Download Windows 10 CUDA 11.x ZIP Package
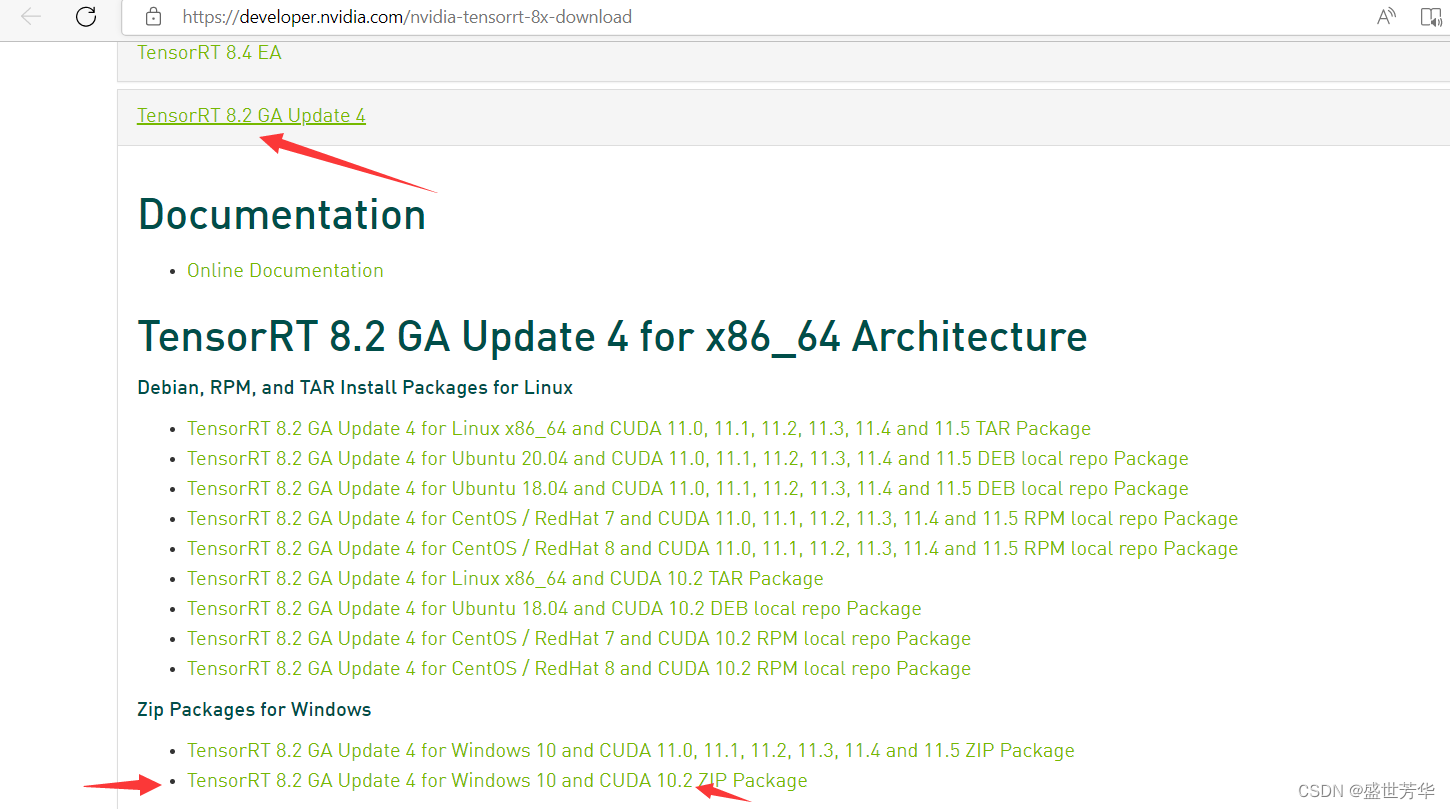The height and width of the screenshot is (809, 1450). 631,750
